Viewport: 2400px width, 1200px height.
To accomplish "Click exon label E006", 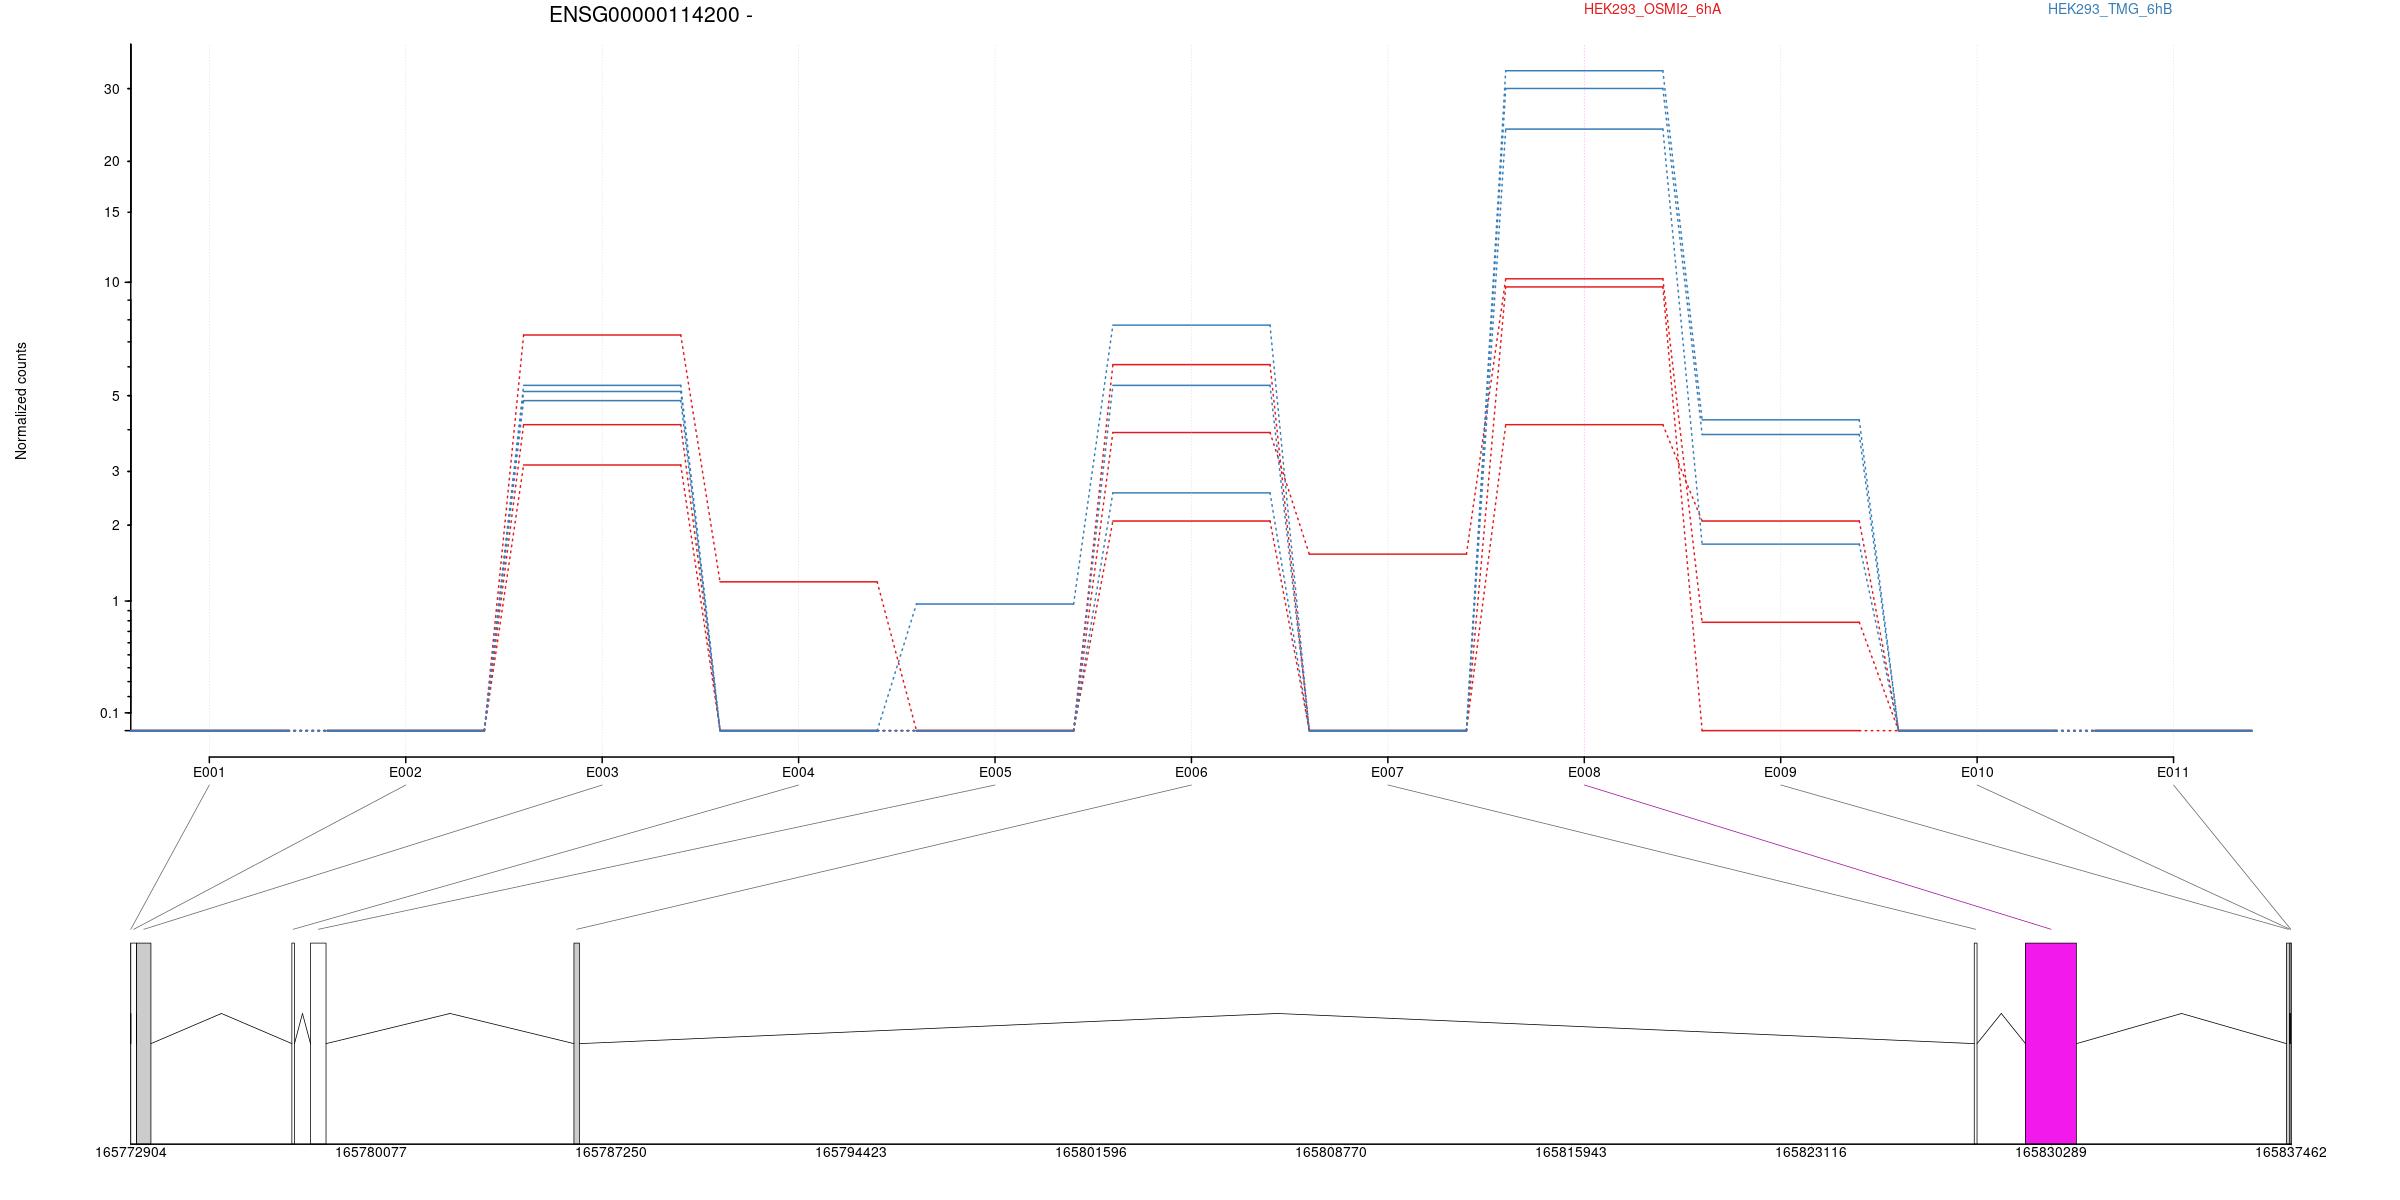I will pos(1191,772).
